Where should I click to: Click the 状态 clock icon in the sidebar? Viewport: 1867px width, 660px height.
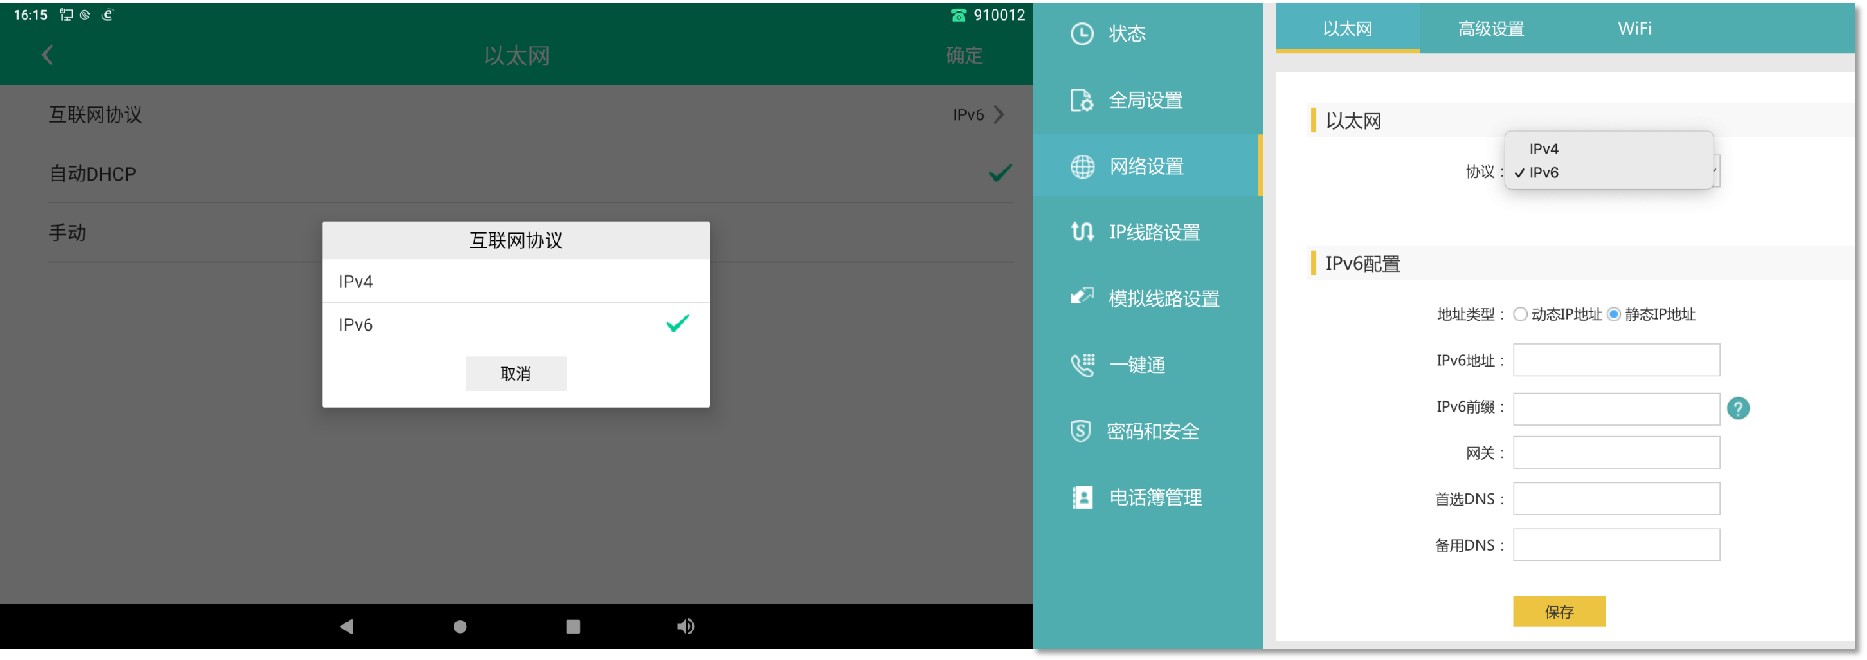point(1081,34)
